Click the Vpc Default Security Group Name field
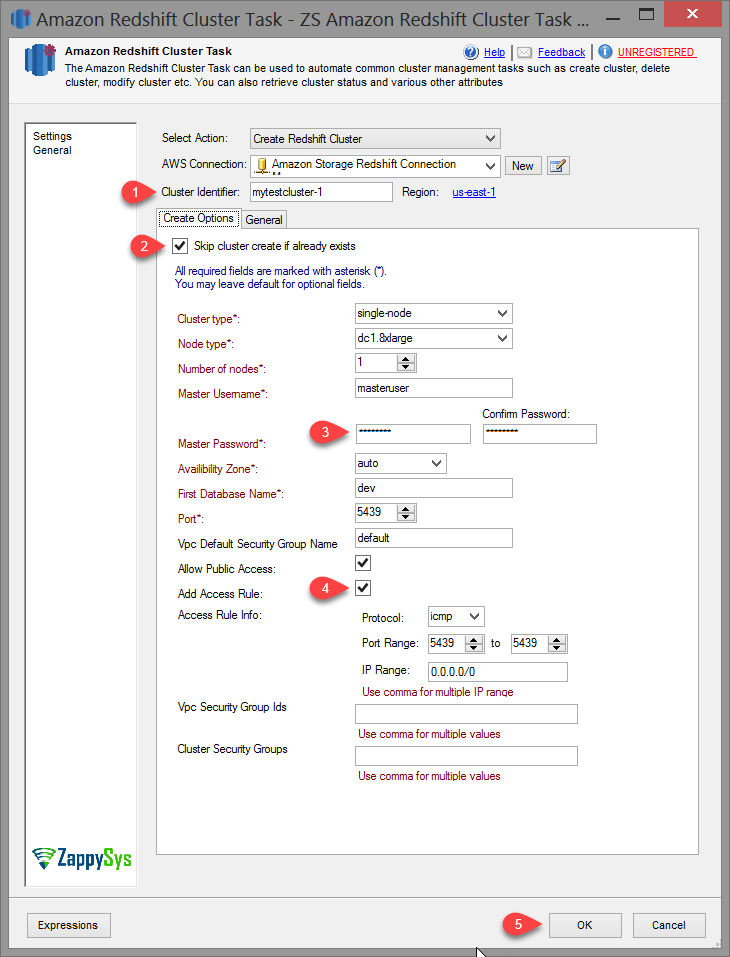The height and width of the screenshot is (957, 730). click(433, 538)
